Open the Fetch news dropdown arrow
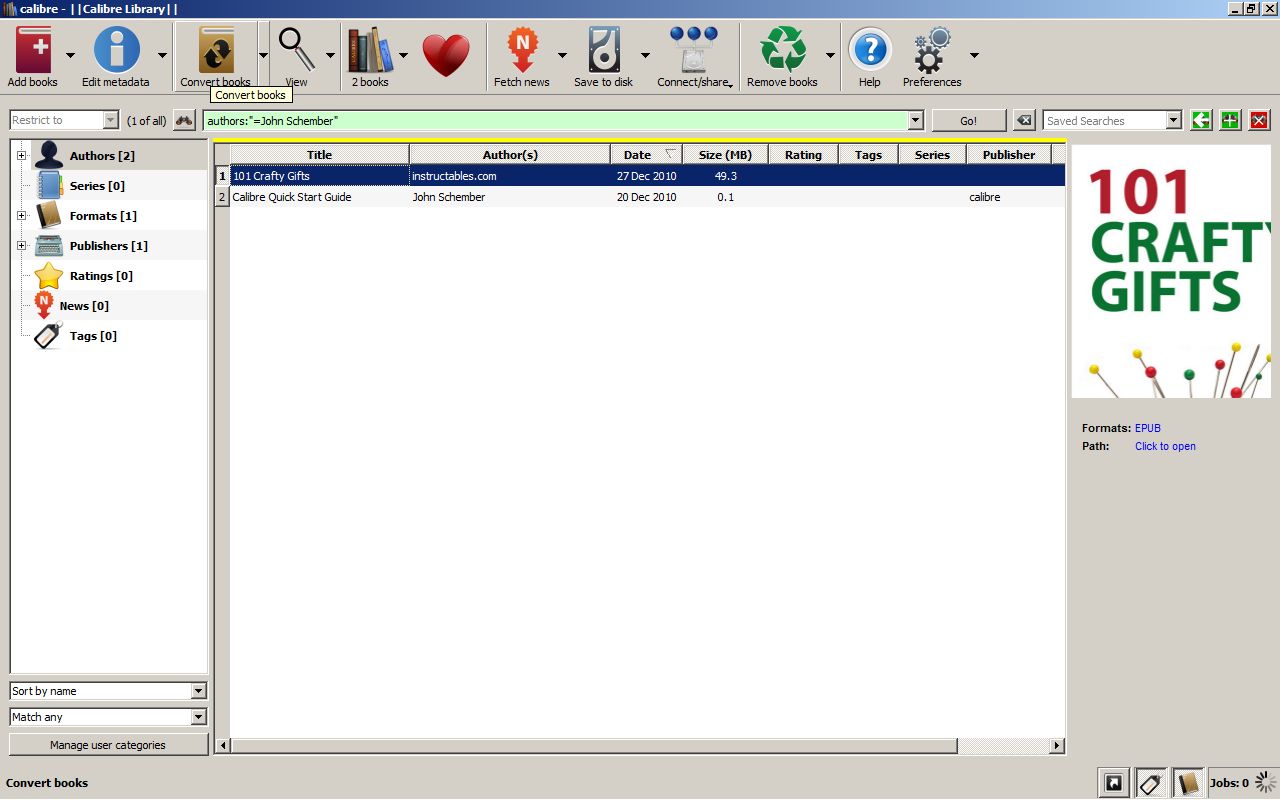The width and height of the screenshot is (1280, 800). click(562, 55)
